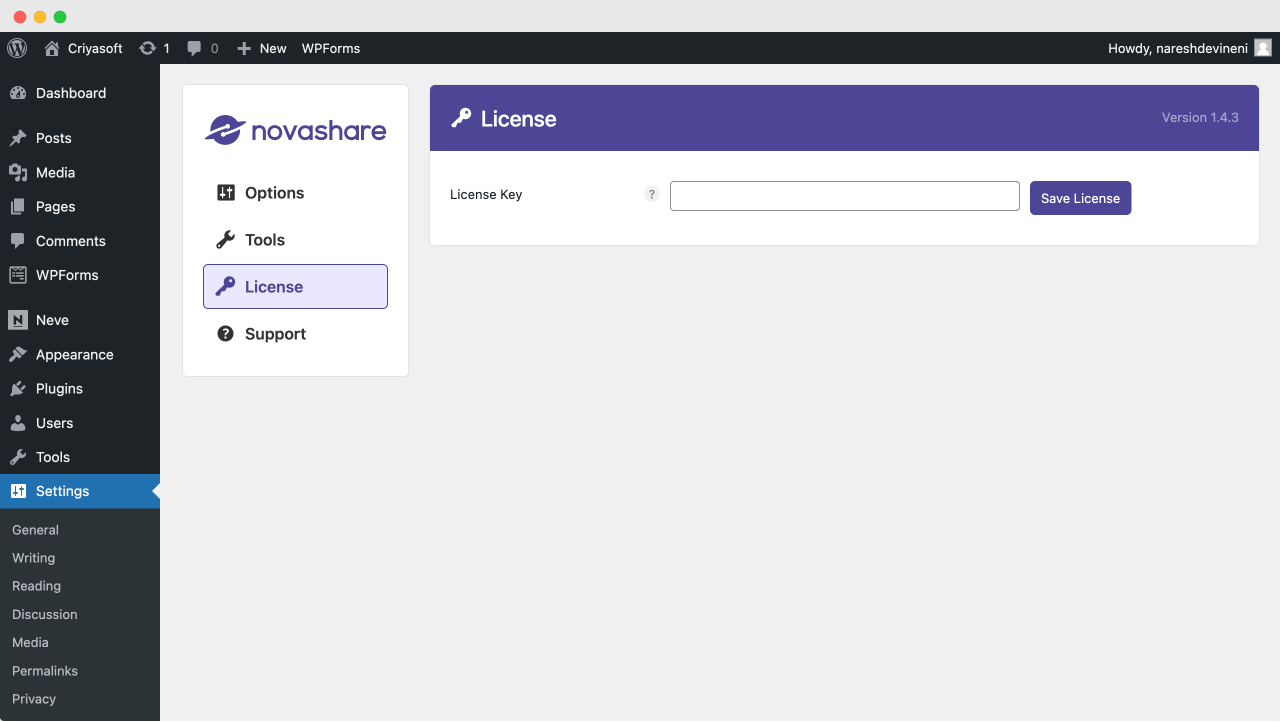This screenshot has width=1280, height=722.
Task: Click the plus icon next to New
Action: (244, 48)
